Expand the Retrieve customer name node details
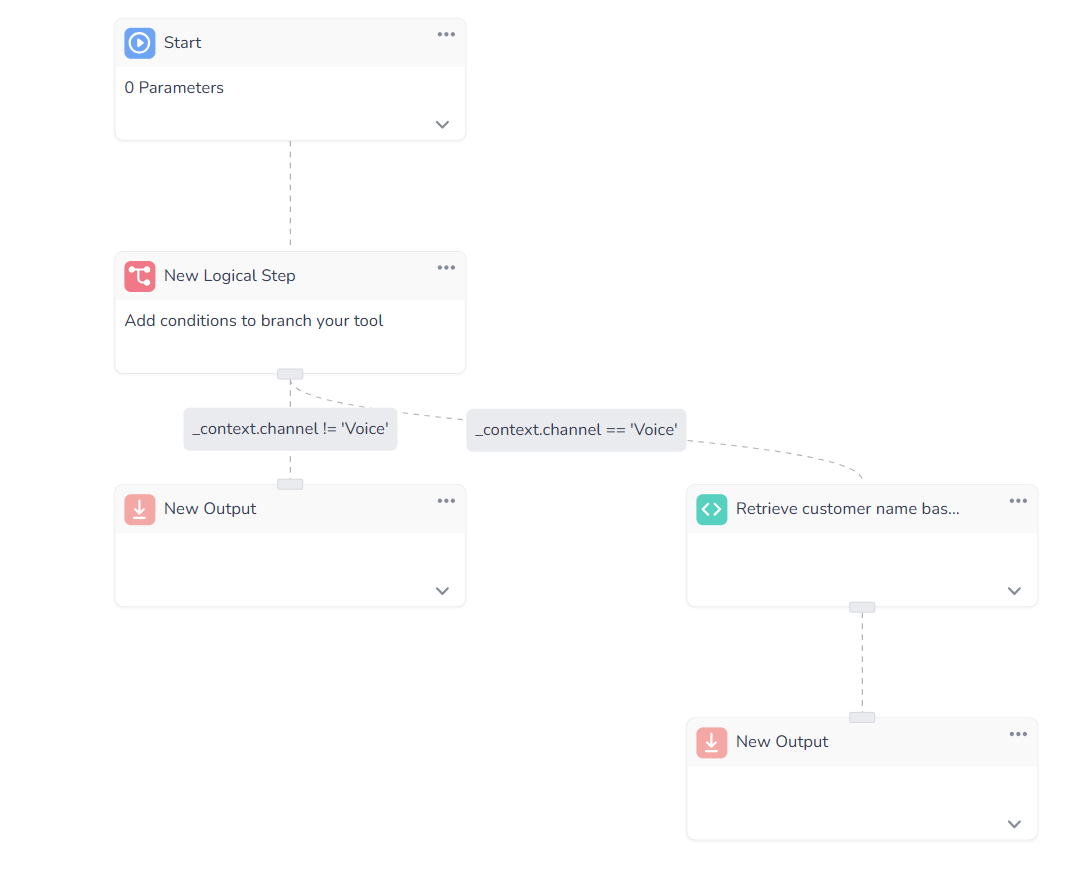 1014,591
